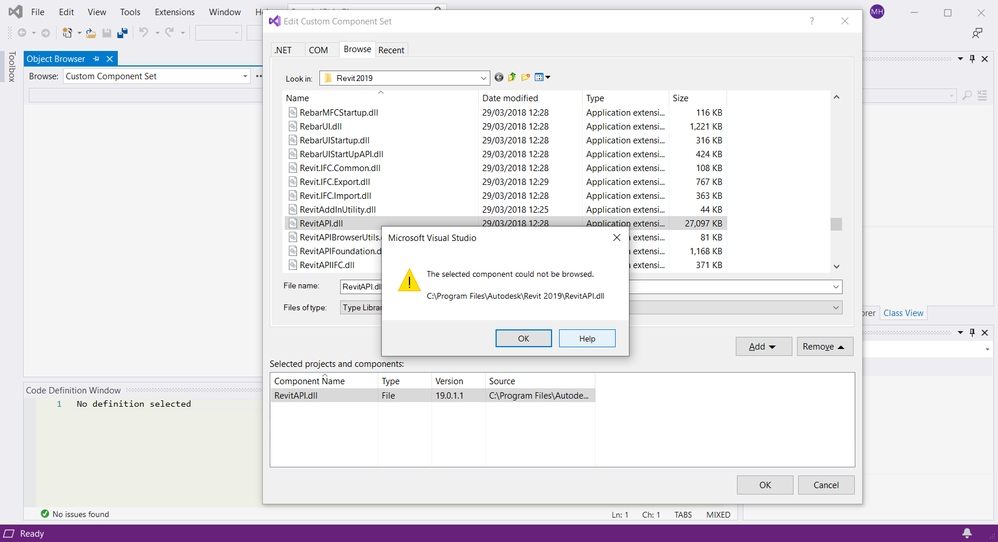Open the Tools menu
The height and width of the screenshot is (542, 998).
coord(130,12)
